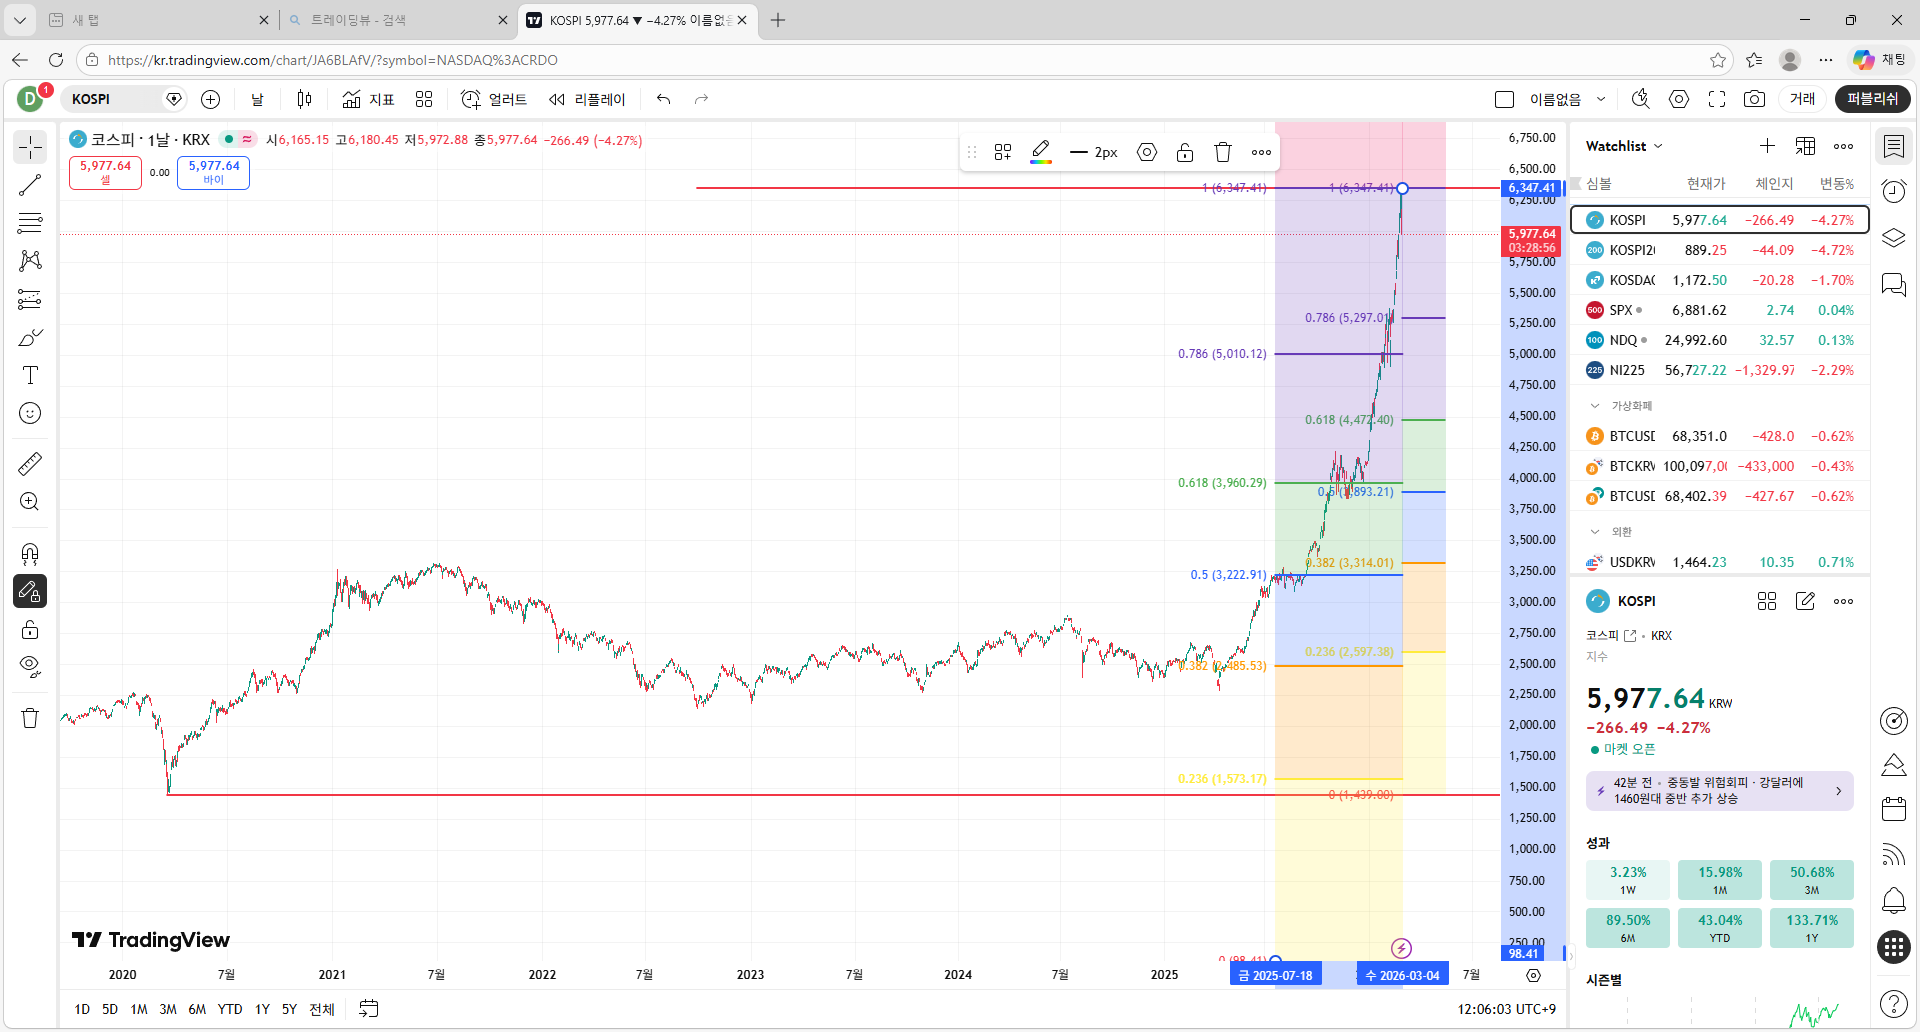Toggle magnet mode for drawings

pos(30,554)
